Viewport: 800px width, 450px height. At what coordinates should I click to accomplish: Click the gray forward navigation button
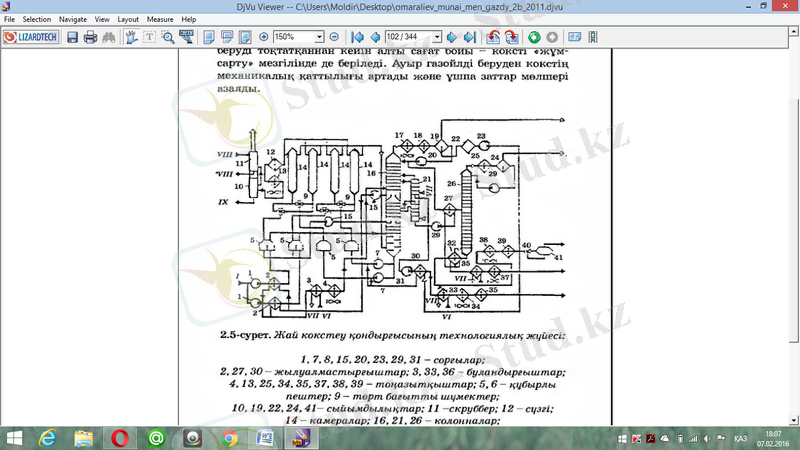552,37
